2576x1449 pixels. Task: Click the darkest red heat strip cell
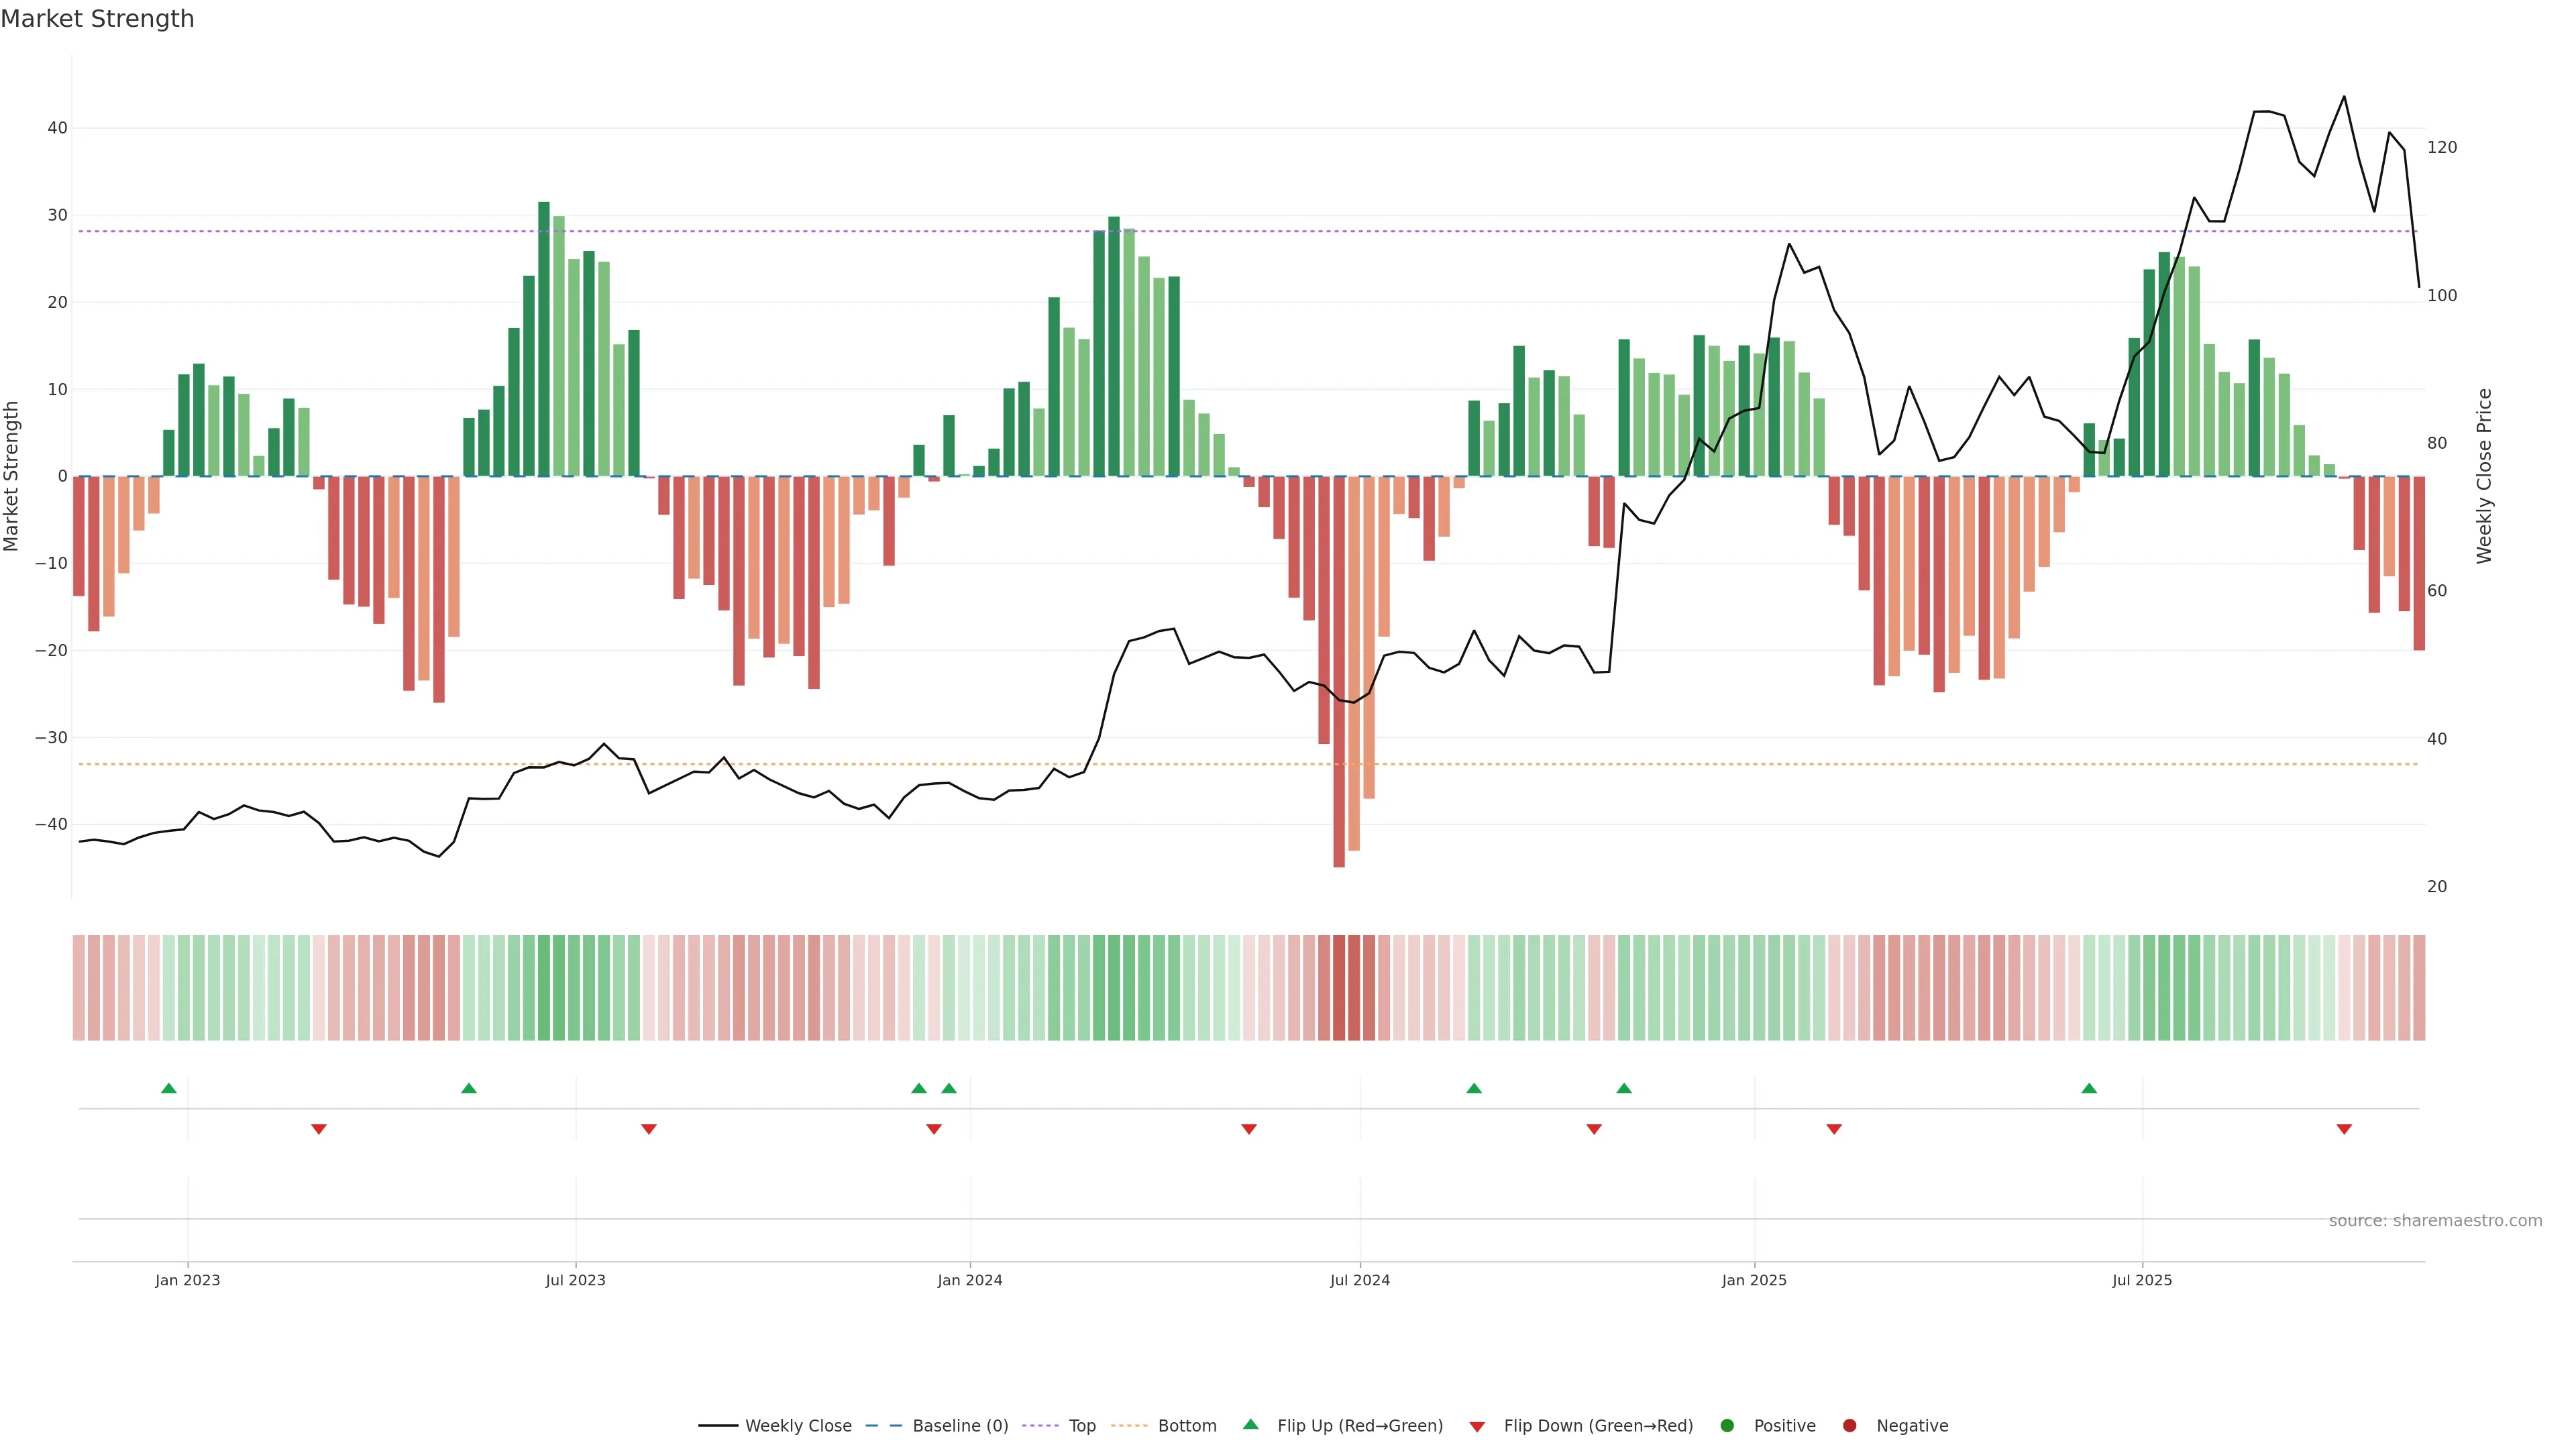(x=1339, y=988)
